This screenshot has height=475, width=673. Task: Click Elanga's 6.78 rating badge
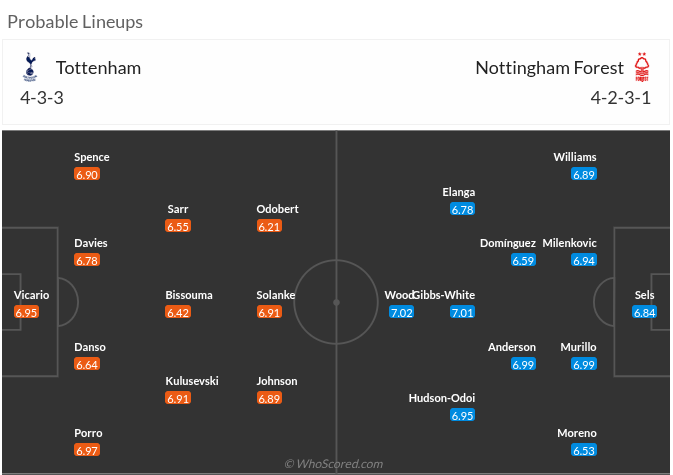point(462,209)
